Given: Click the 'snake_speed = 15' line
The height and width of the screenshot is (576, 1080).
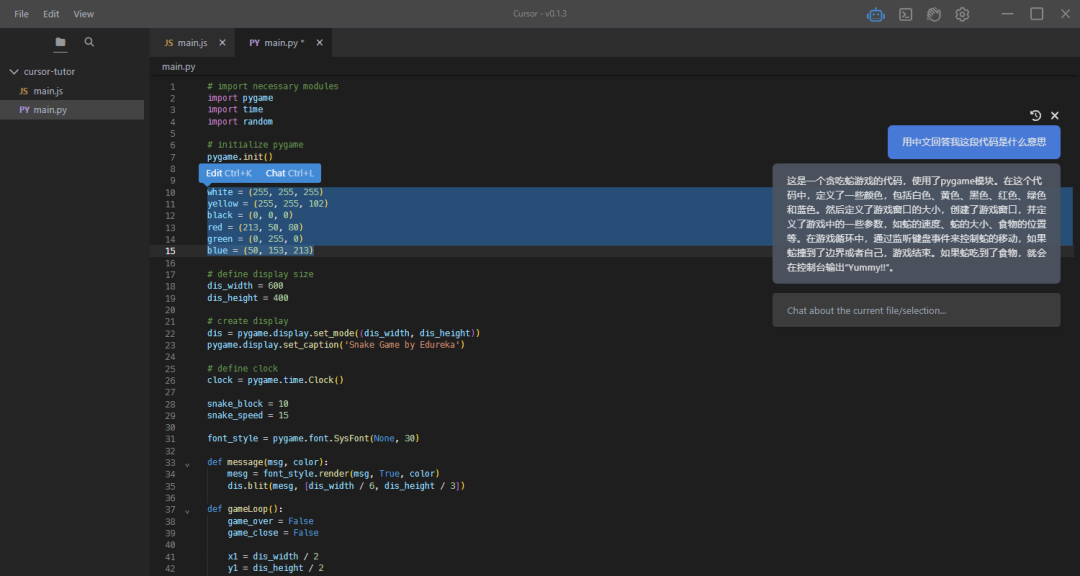Looking at the screenshot, I should (x=248, y=415).
